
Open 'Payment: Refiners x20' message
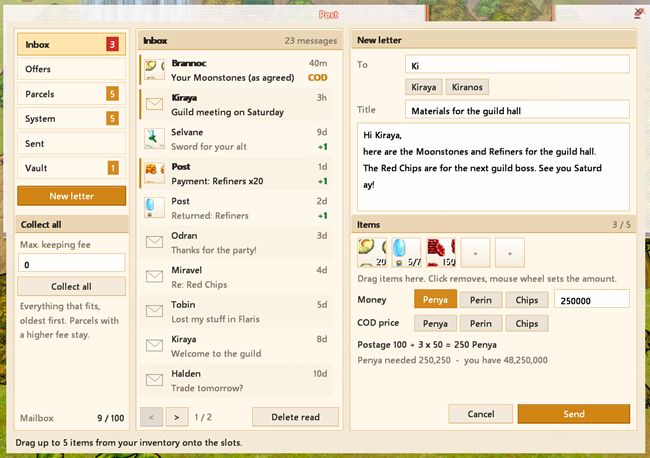coord(235,173)
